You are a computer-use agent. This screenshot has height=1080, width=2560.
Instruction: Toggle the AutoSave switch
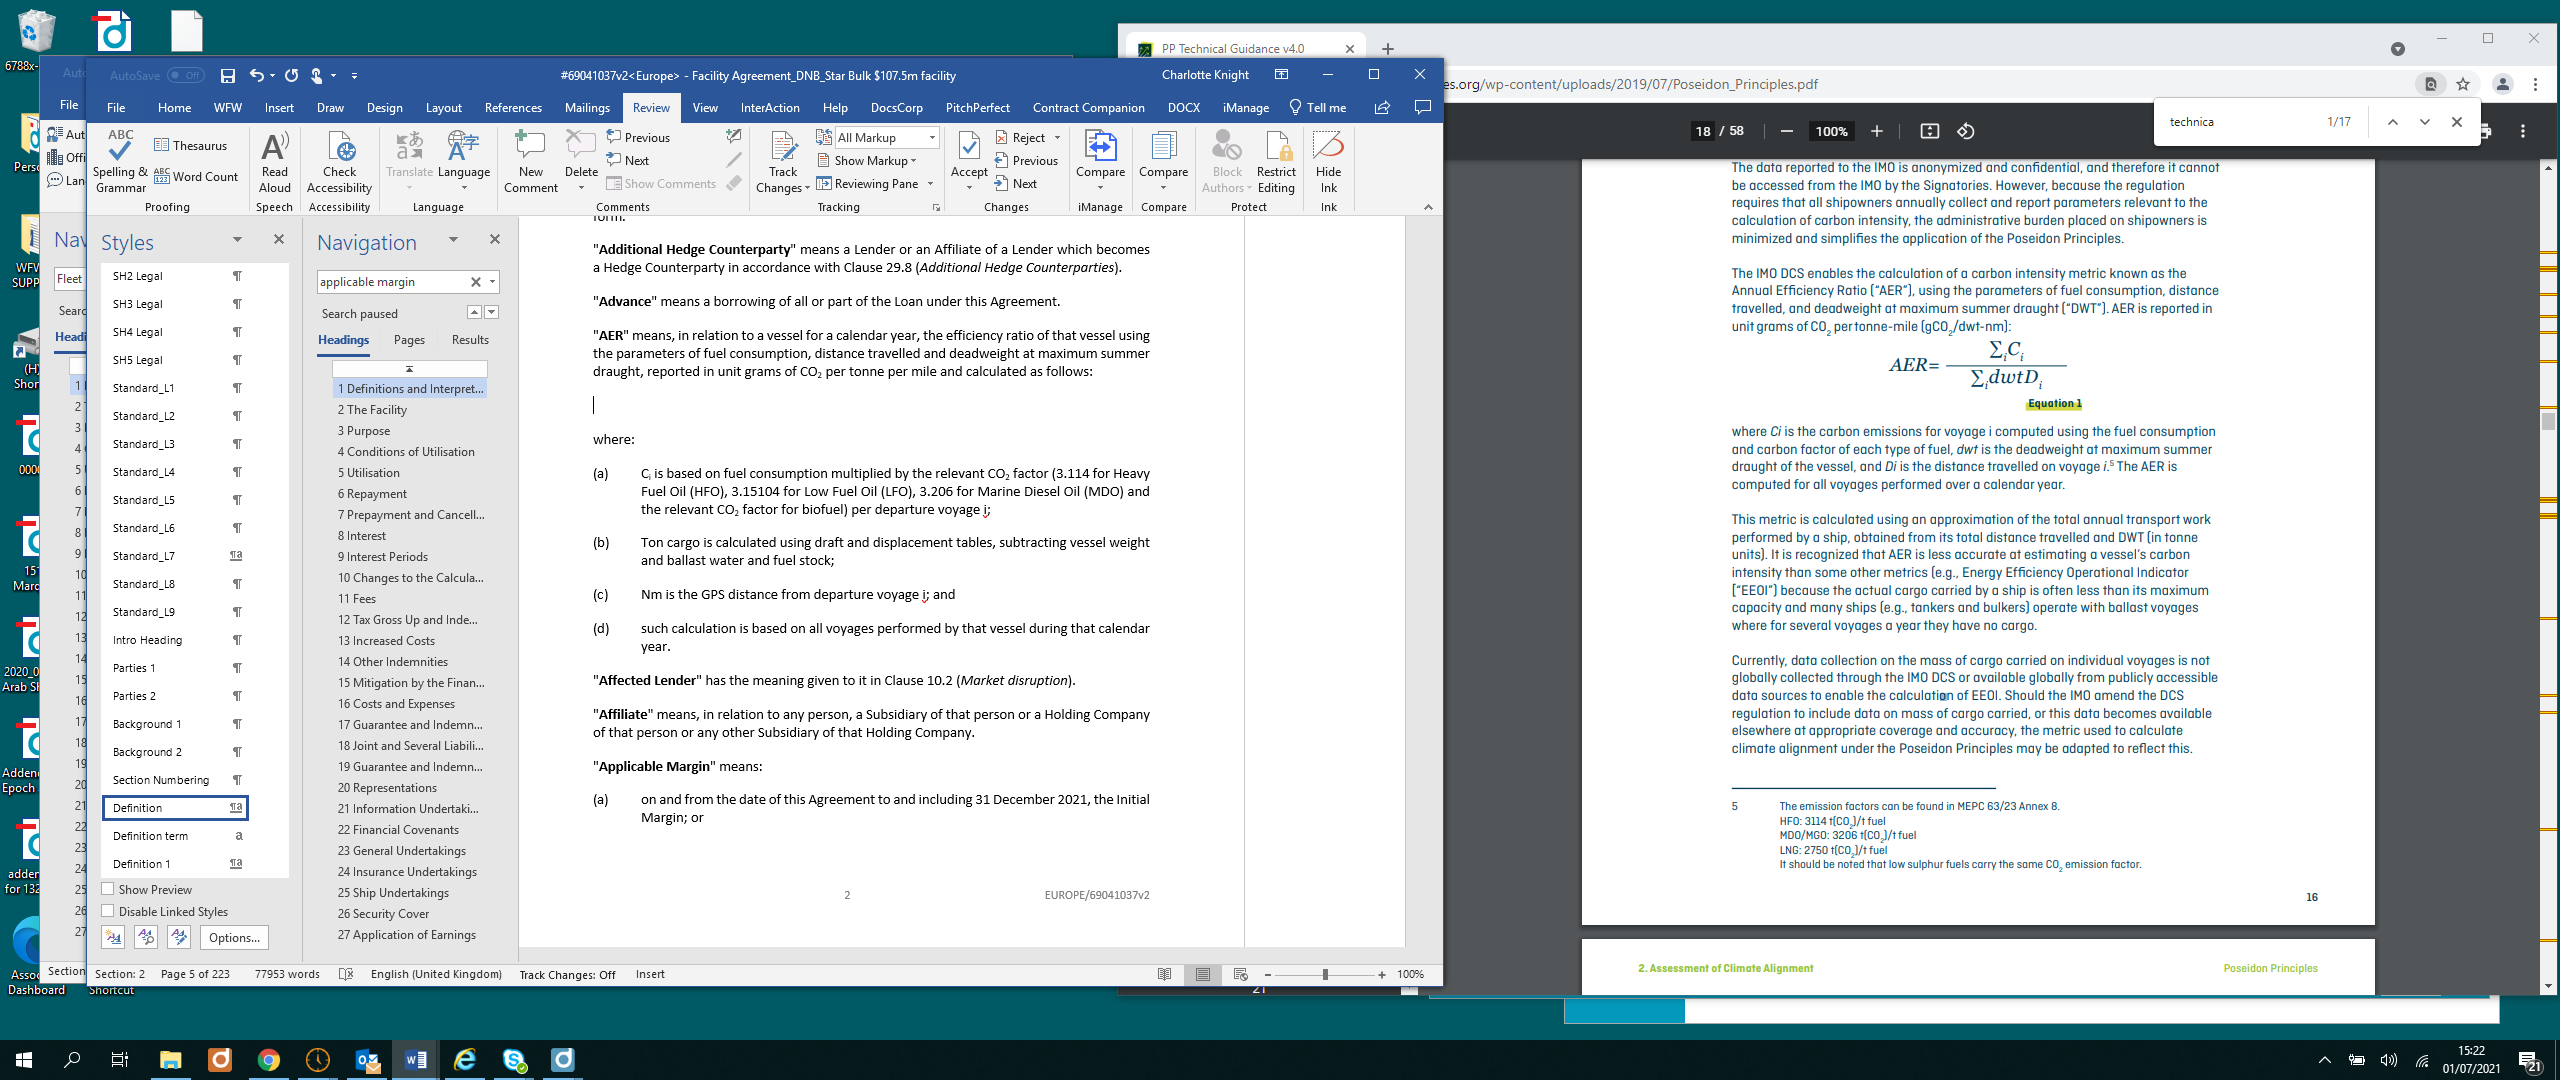click(x=185, y=75)
